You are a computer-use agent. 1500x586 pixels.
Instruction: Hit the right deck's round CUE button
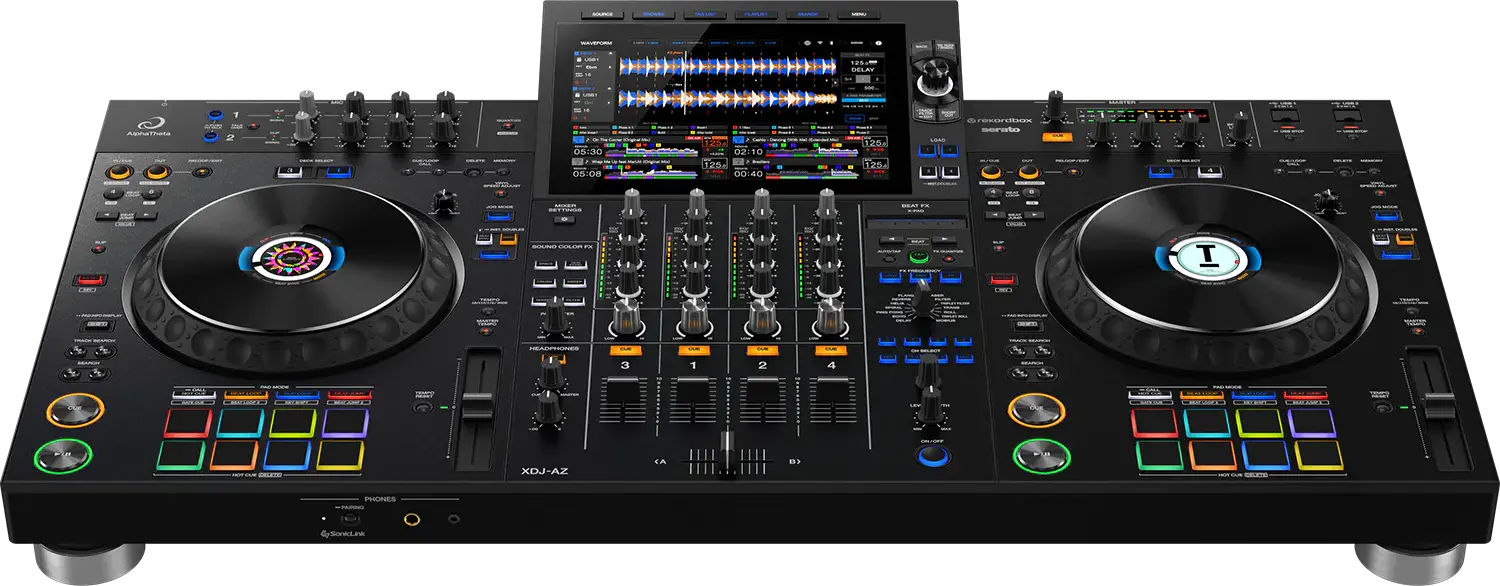point(1036,409)
